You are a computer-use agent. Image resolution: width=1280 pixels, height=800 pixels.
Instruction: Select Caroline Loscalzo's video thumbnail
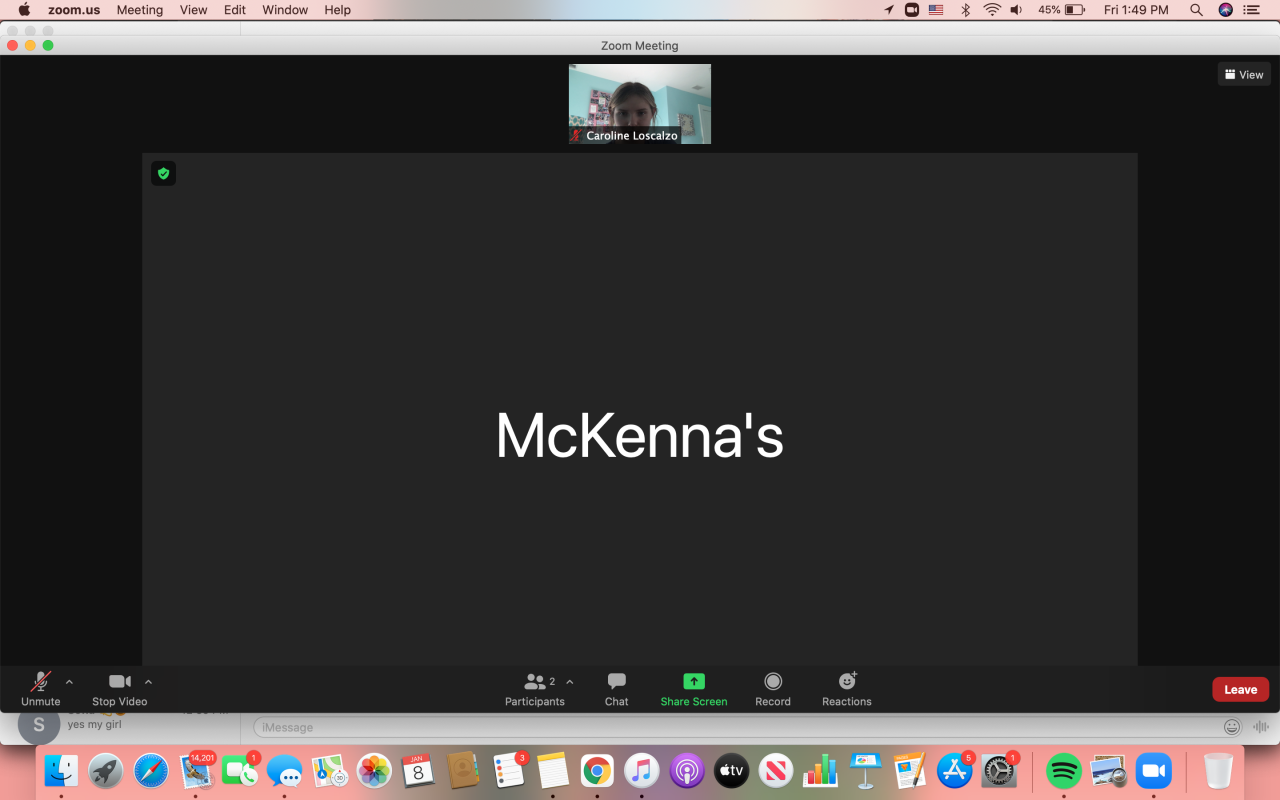pyautogui.click(x=640, y=104)
